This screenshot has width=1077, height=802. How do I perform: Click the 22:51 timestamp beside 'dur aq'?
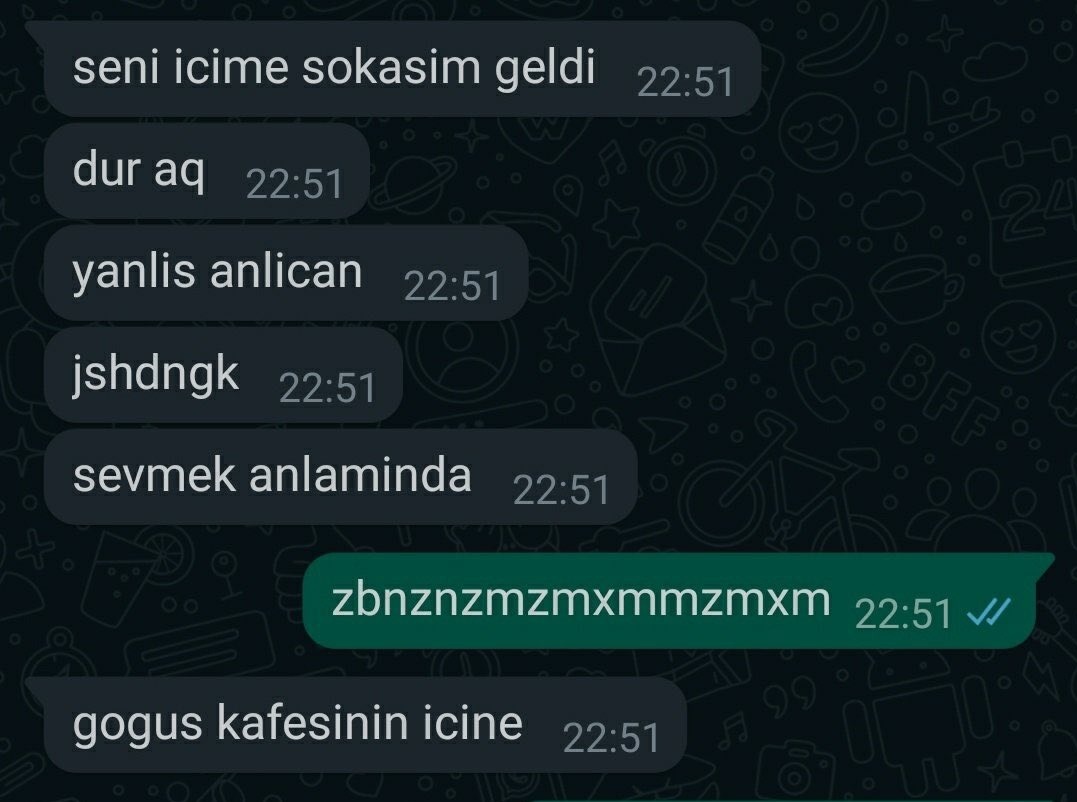tap(295, 185)
